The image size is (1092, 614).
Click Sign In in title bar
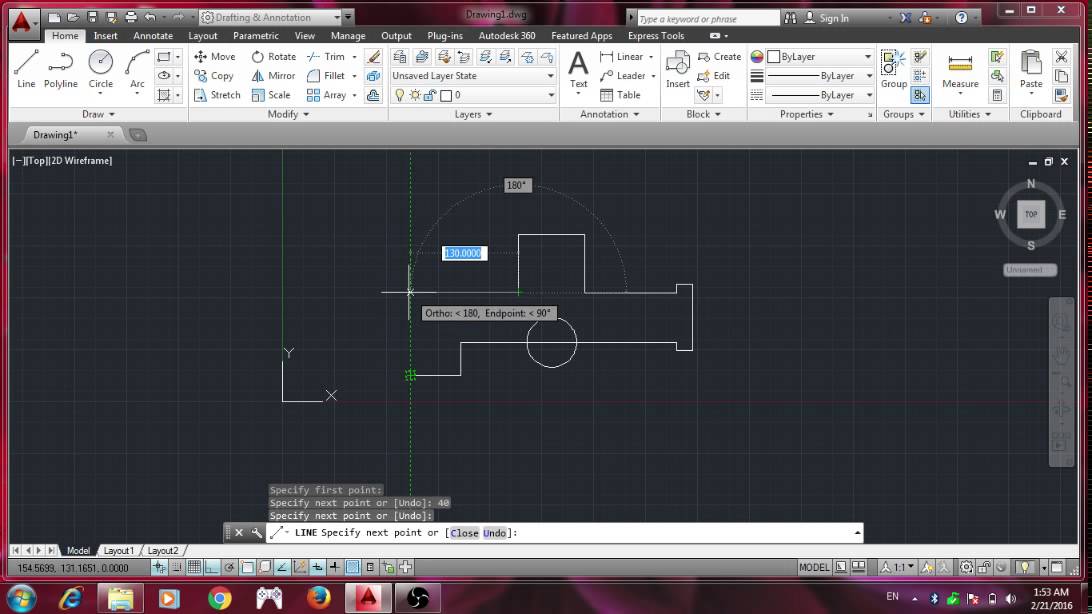coord(827,18)
